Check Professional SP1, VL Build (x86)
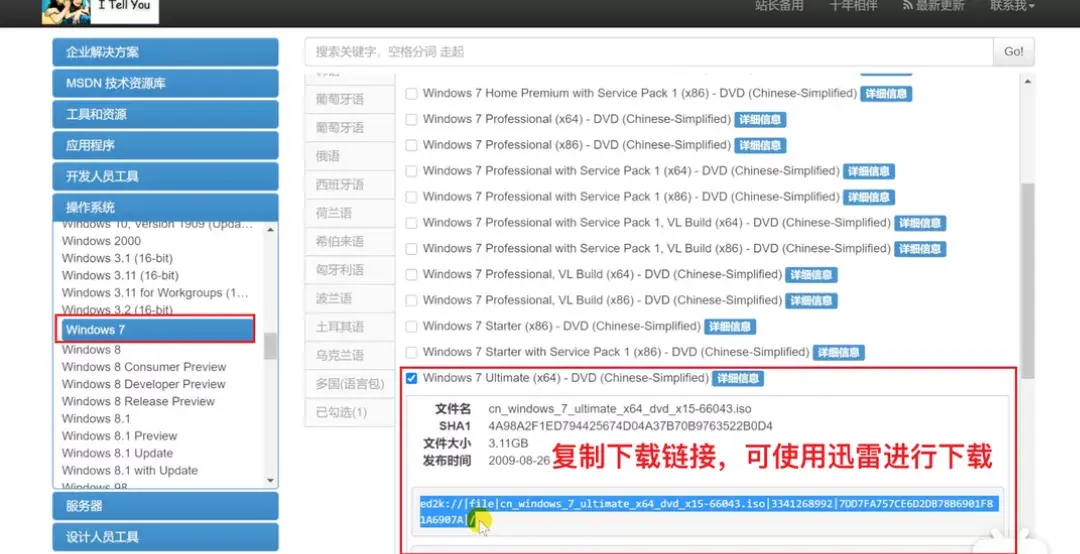The width and height of the screenshot is (1080, 554). tap(411, 249)
